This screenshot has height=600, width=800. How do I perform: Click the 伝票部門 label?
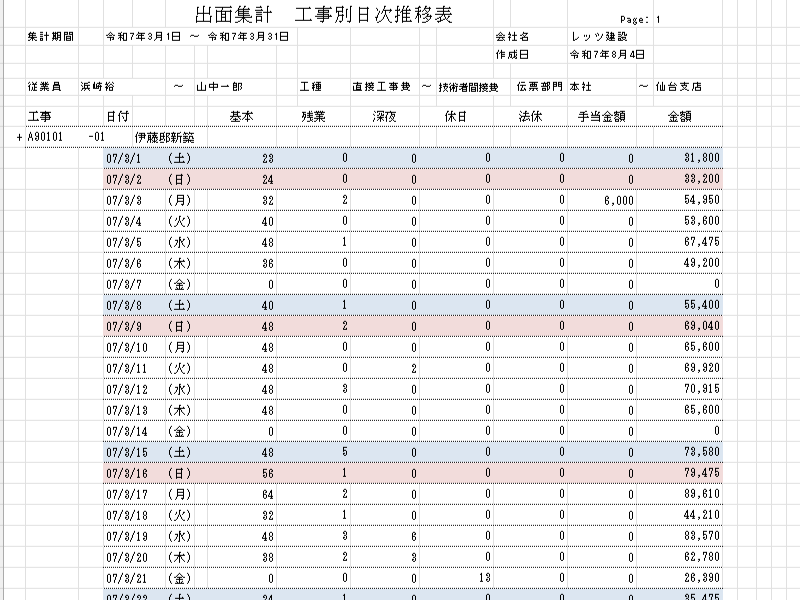click(540, 87)
